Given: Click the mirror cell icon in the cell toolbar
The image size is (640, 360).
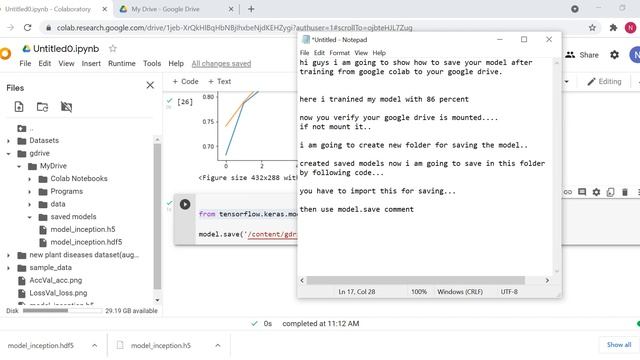Looking at the screenshot, I should pyautogui.click(x=610, y=192).
